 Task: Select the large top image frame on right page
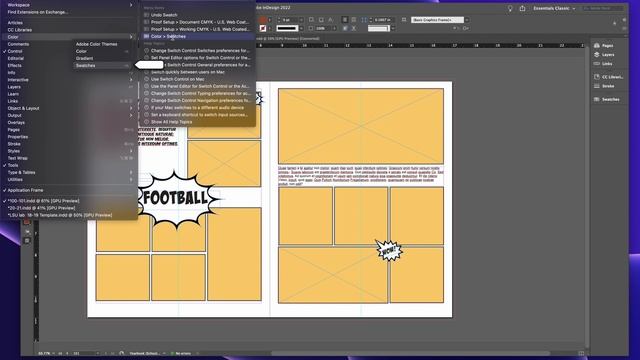point(361,126)
